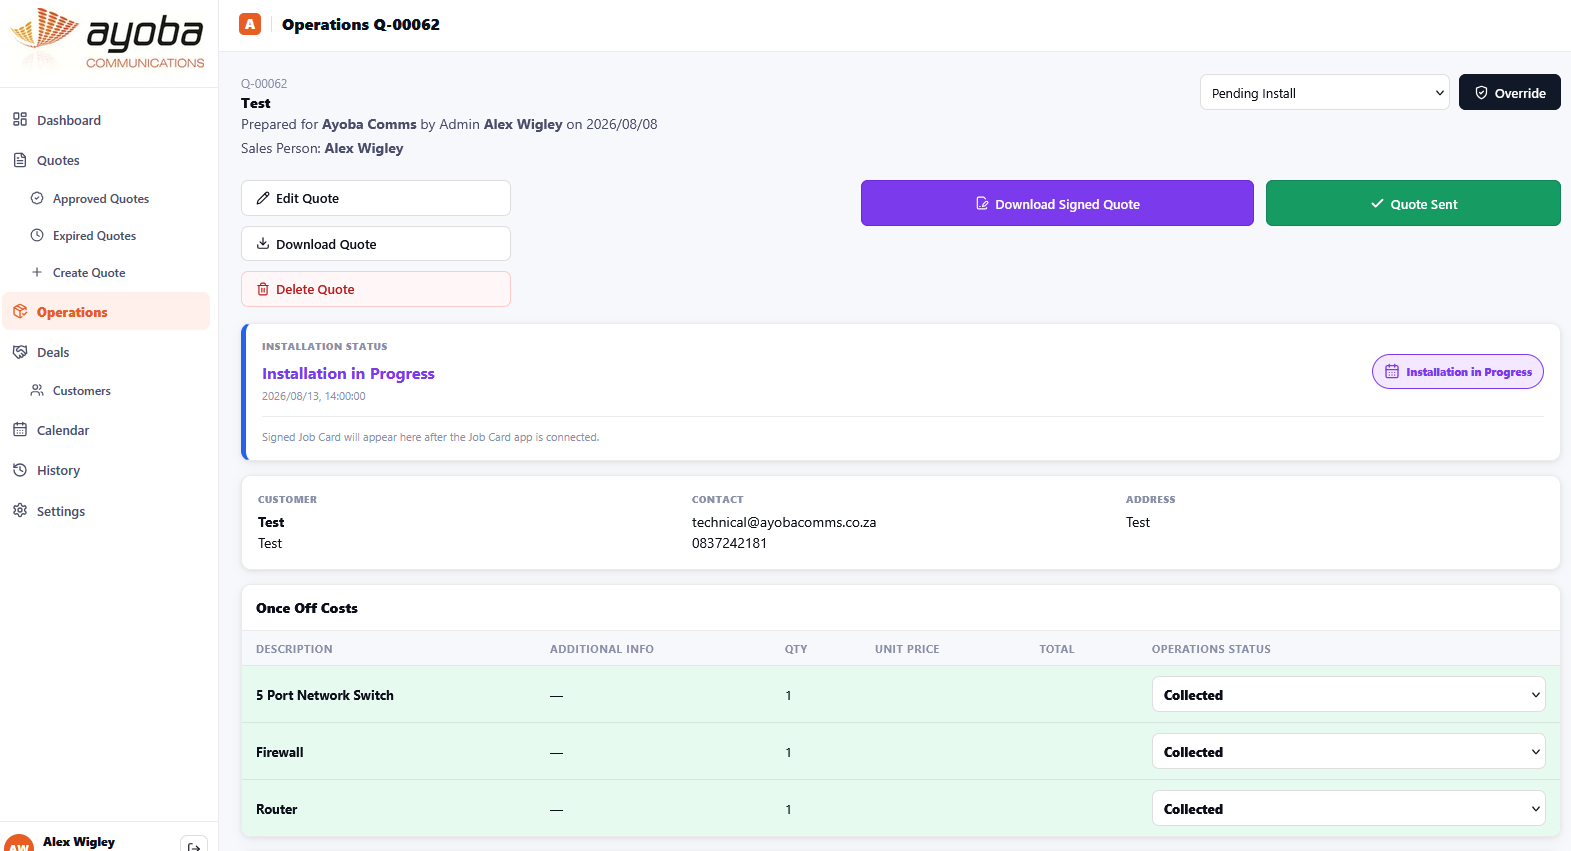Click the plus icon beside Create Quote
This screenshot has height=851, width=1571.
37,272
